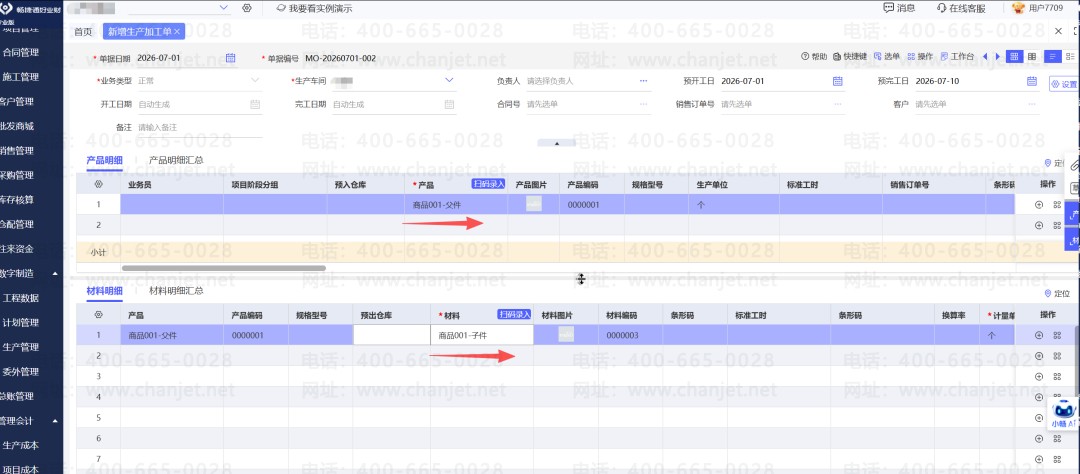Select the 材料明细 tab
Viewport: 1080px width, 474px height.
(105, 291)
